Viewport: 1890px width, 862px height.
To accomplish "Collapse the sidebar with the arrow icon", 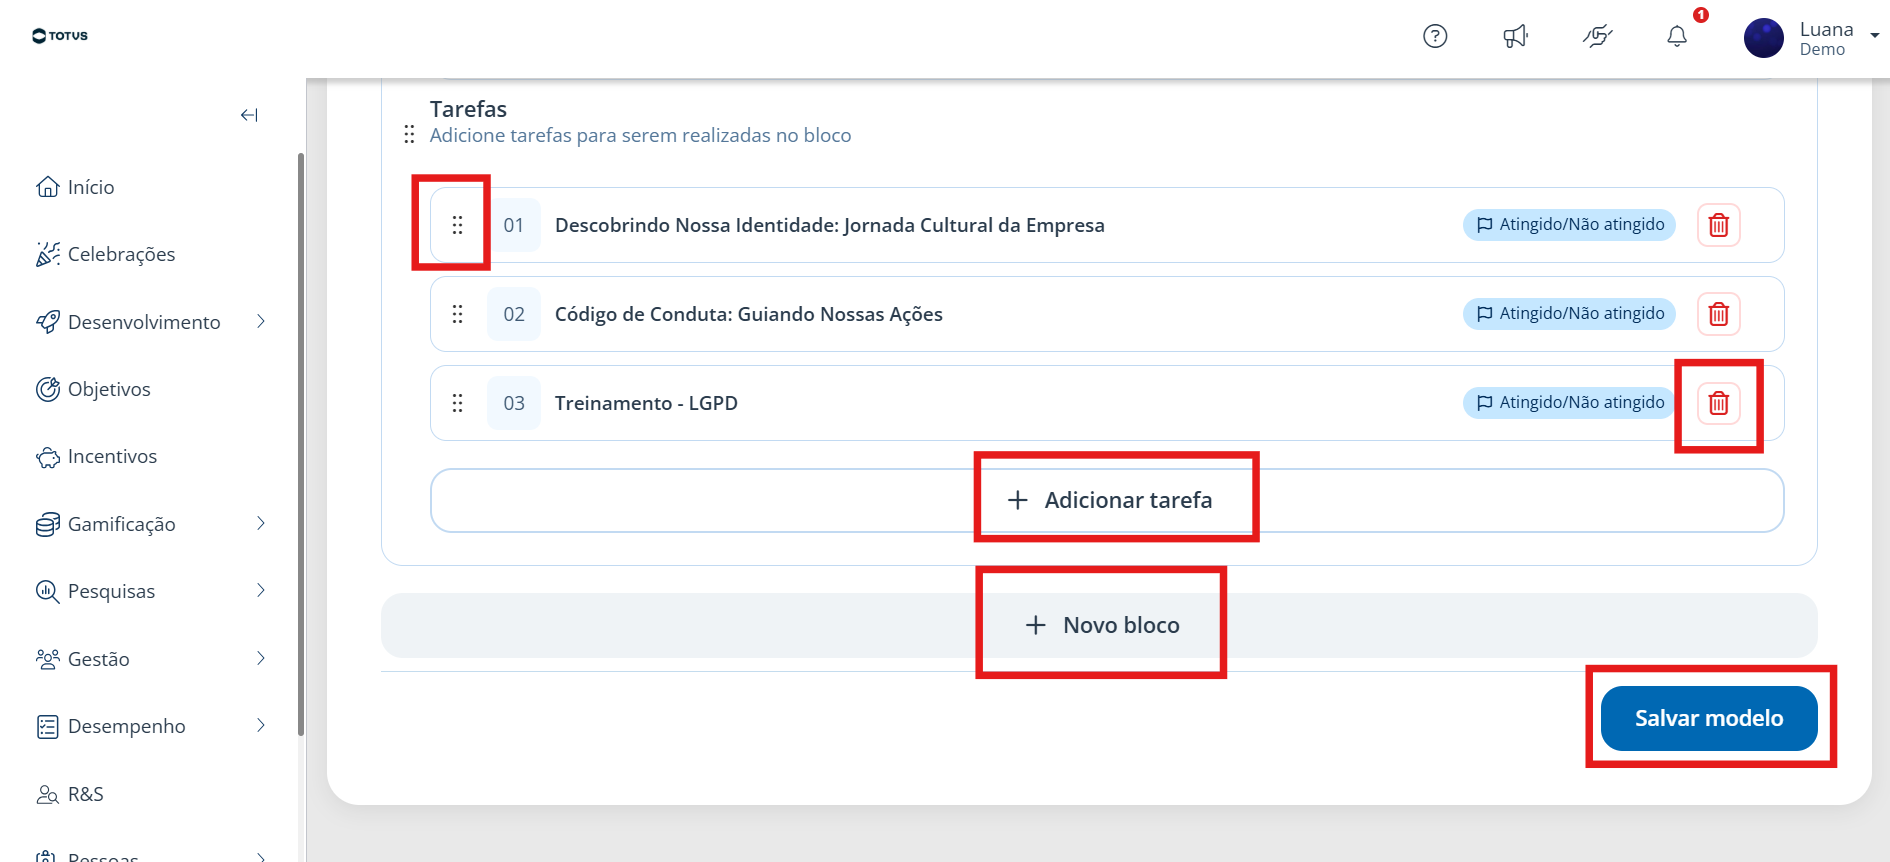I will [x=249, y=115].
